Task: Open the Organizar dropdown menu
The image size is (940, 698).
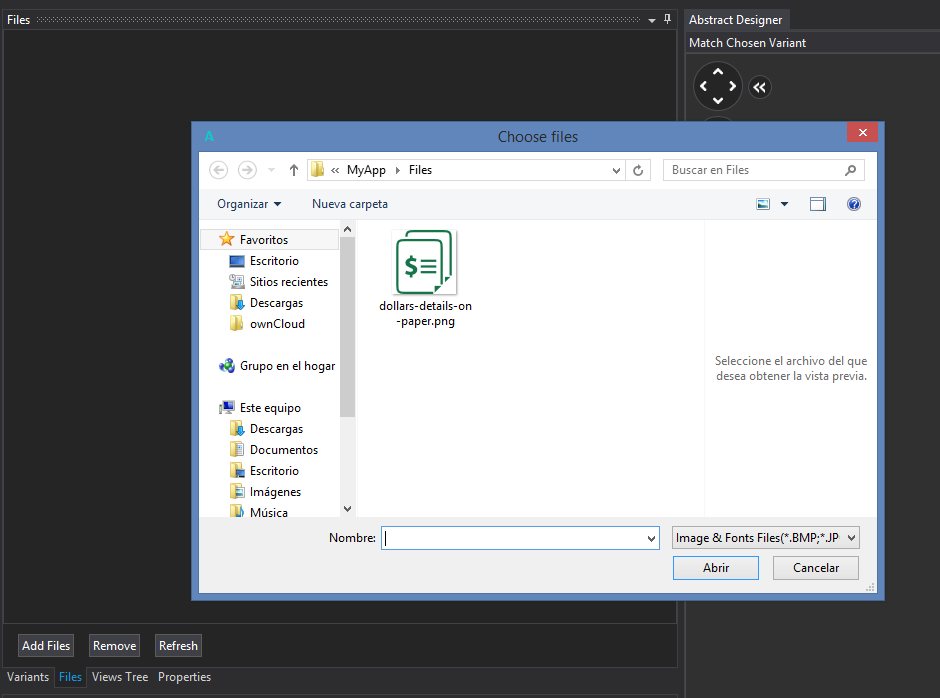Action: pyautogui.click(x=249, y=204)
